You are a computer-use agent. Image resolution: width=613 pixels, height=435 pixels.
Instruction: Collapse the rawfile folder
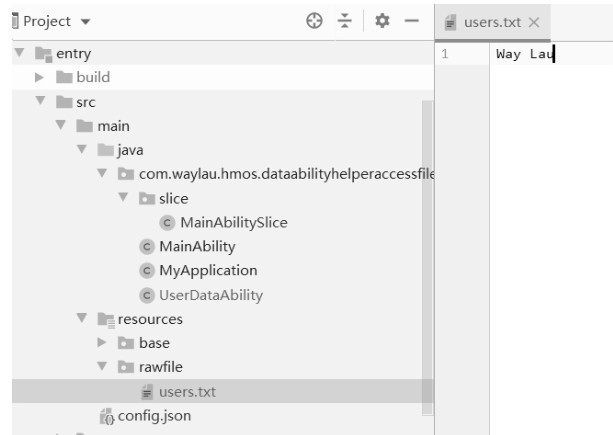click(102, 367)
